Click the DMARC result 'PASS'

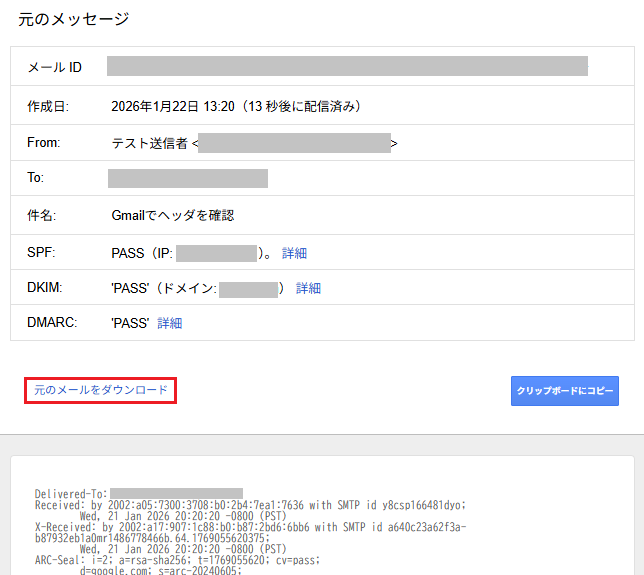click(x=130, y=323)
